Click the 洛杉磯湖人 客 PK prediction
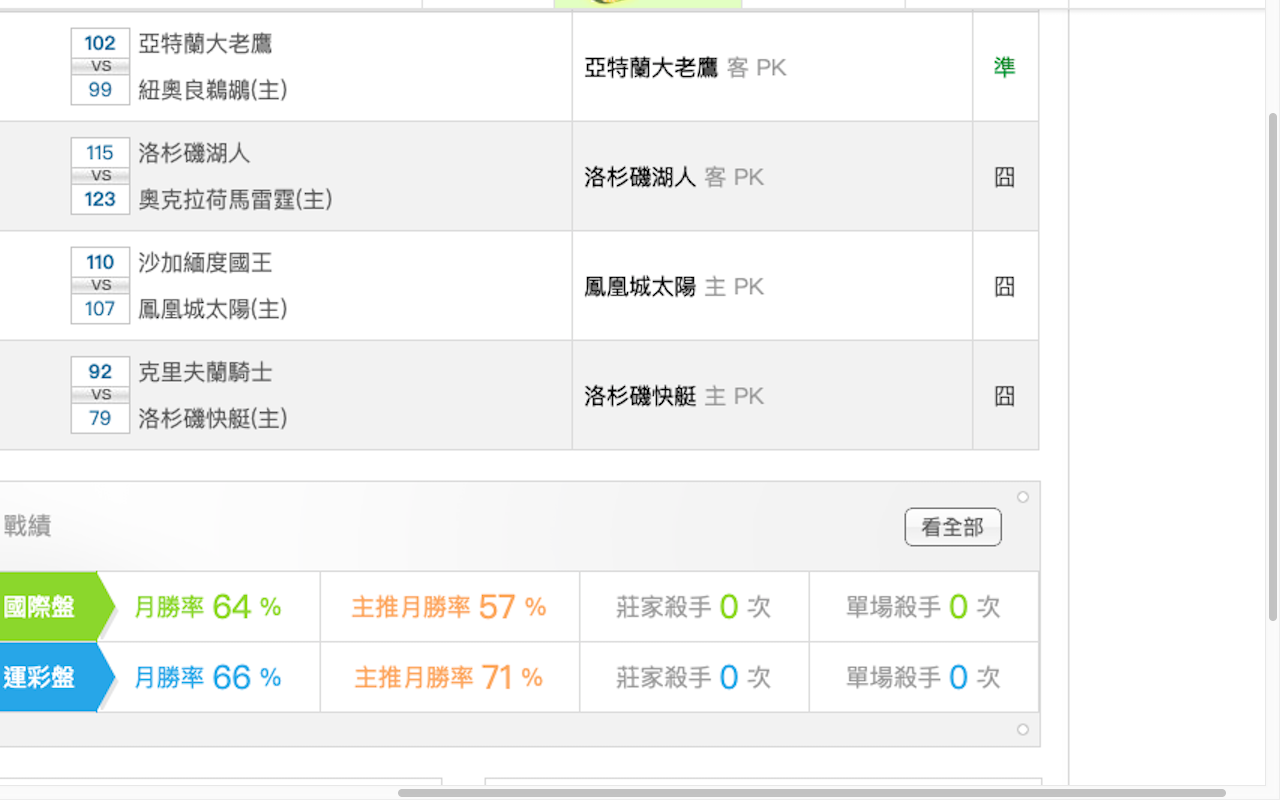 (674, 177)
